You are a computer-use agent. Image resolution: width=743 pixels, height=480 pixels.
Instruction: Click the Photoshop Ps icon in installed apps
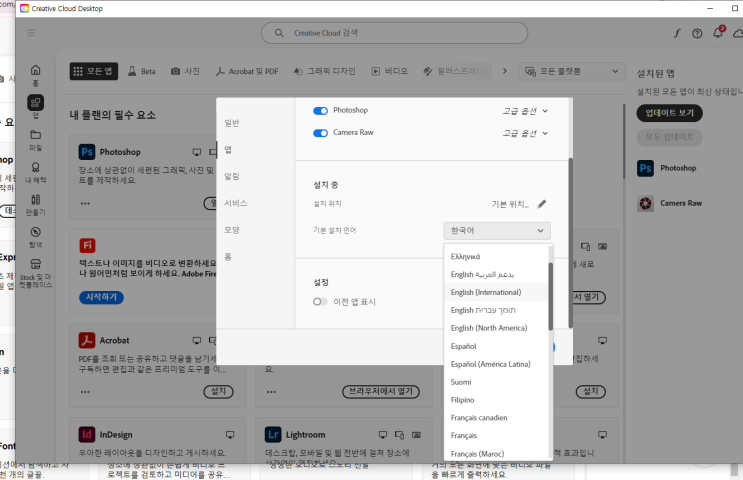point(645,168)
